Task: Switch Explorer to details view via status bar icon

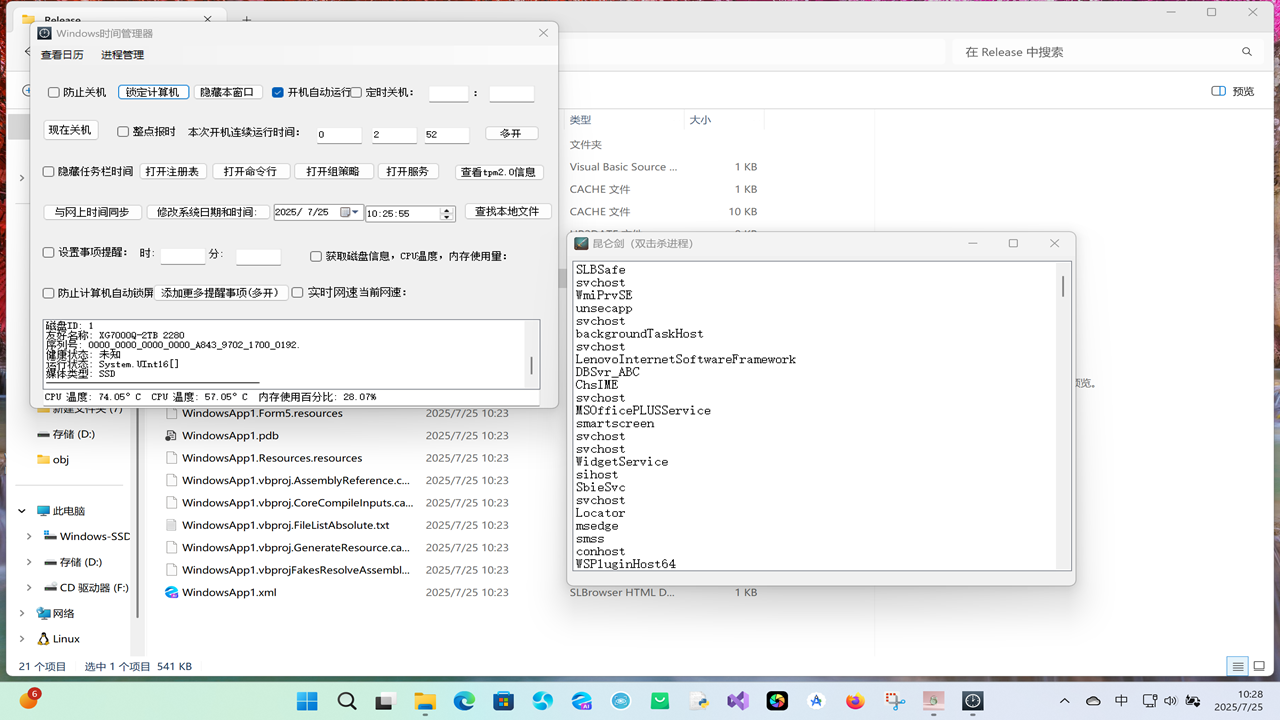Action: (x=1238, y=666)
